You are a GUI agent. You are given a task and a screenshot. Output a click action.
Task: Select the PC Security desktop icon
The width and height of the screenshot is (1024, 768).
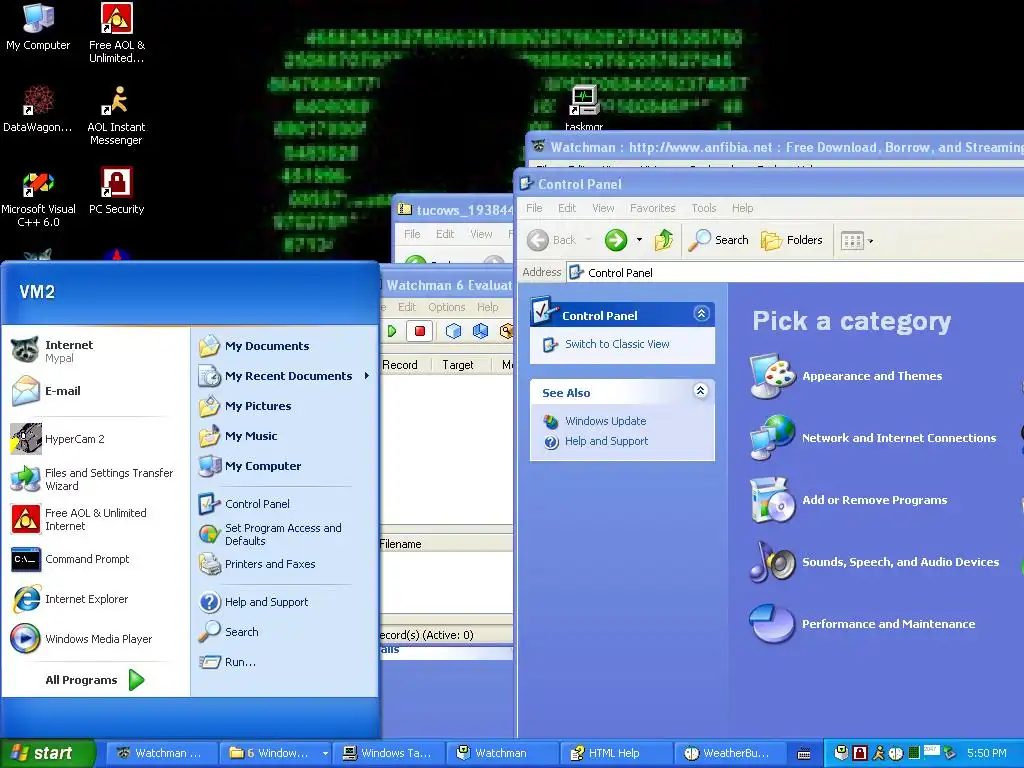116,191
